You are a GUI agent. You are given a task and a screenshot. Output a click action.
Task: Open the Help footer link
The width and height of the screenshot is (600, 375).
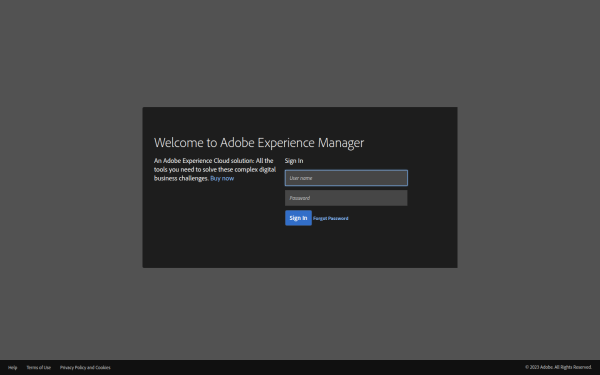[13, 367]
